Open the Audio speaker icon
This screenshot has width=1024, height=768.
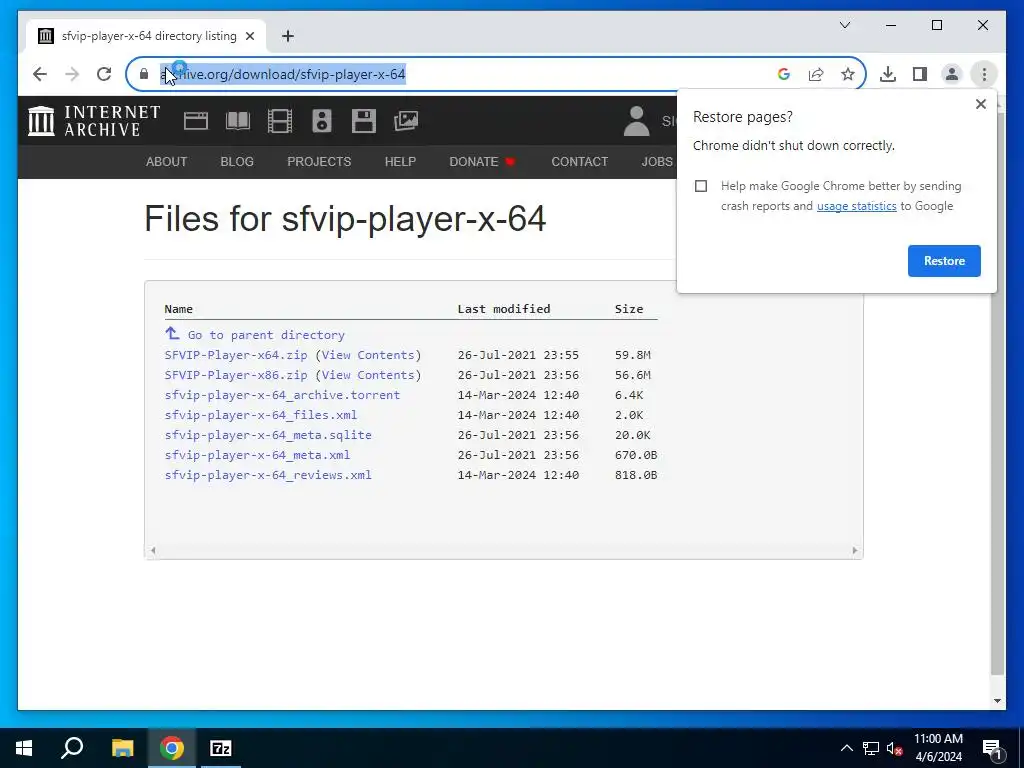point(322,121)
